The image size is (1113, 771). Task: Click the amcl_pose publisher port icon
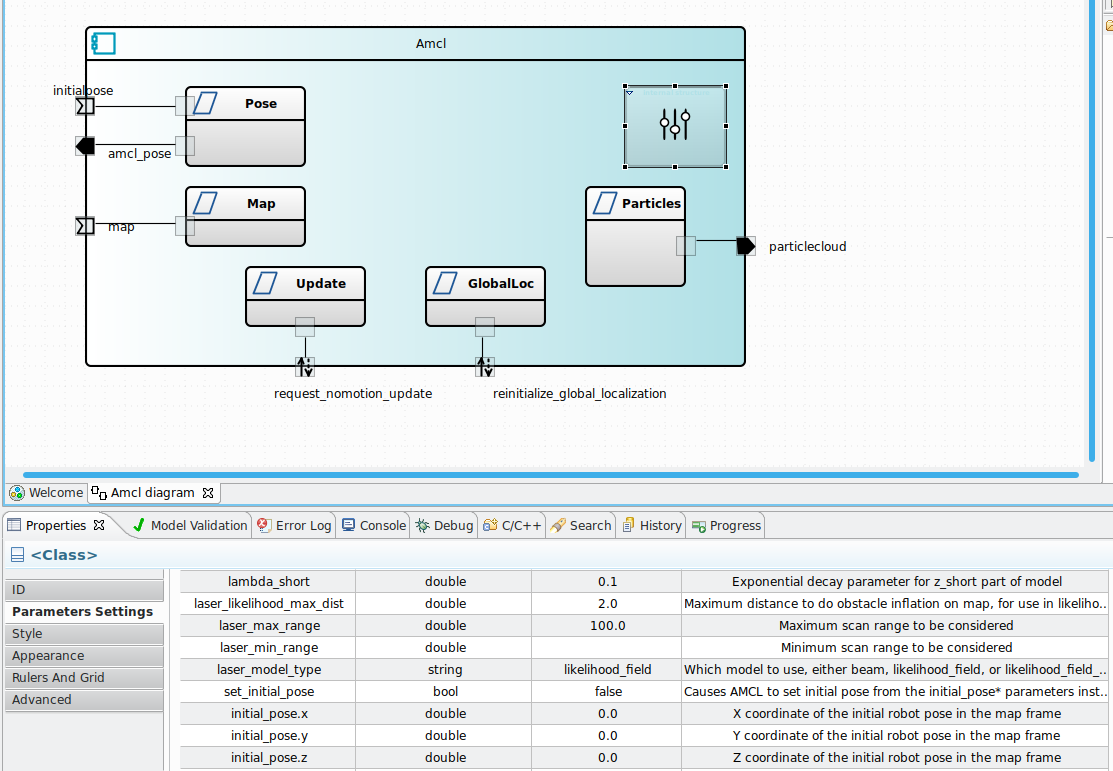[x=85, y=146]
